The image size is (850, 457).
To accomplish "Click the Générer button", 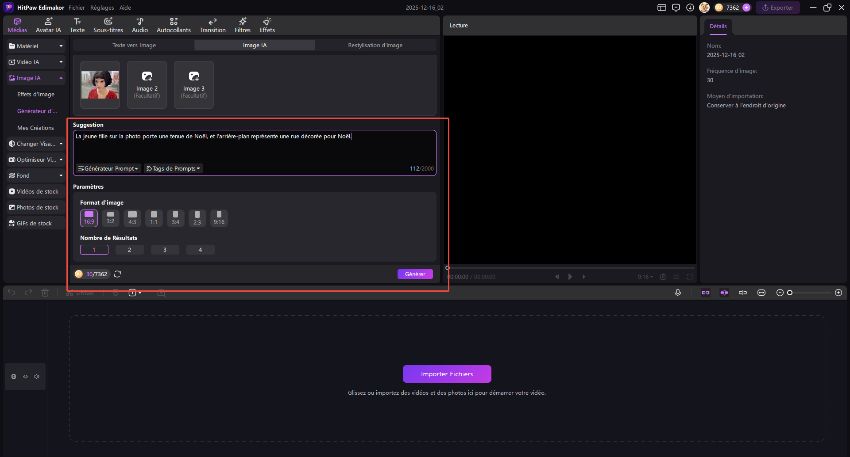I will (415, 274).
